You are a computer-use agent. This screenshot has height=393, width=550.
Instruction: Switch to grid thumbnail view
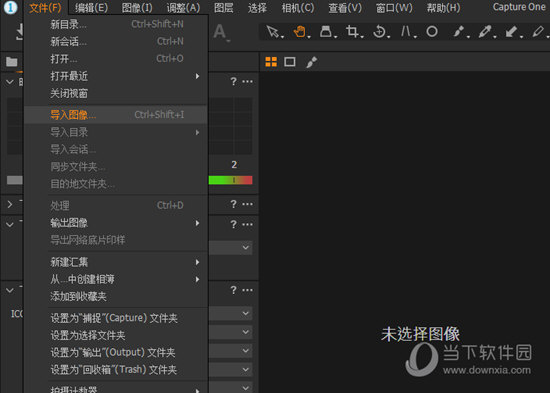click(271, 62)
